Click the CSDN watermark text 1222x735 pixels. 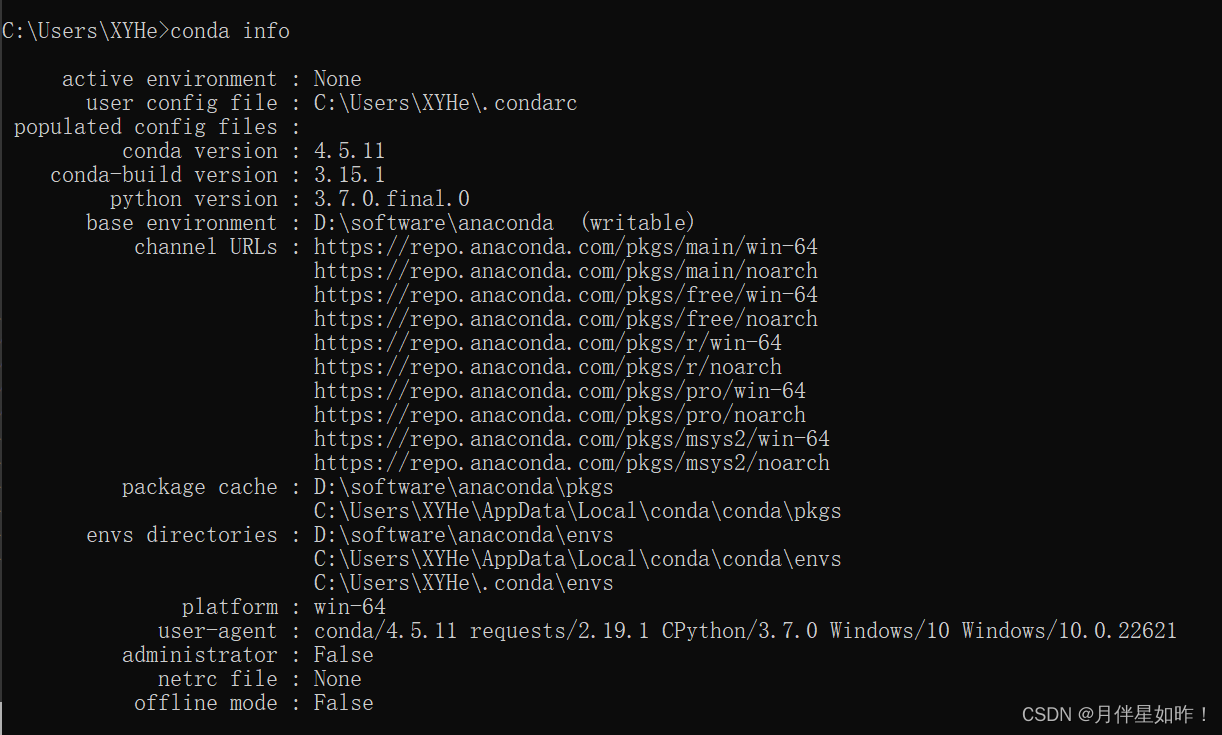coord(1116,714)
